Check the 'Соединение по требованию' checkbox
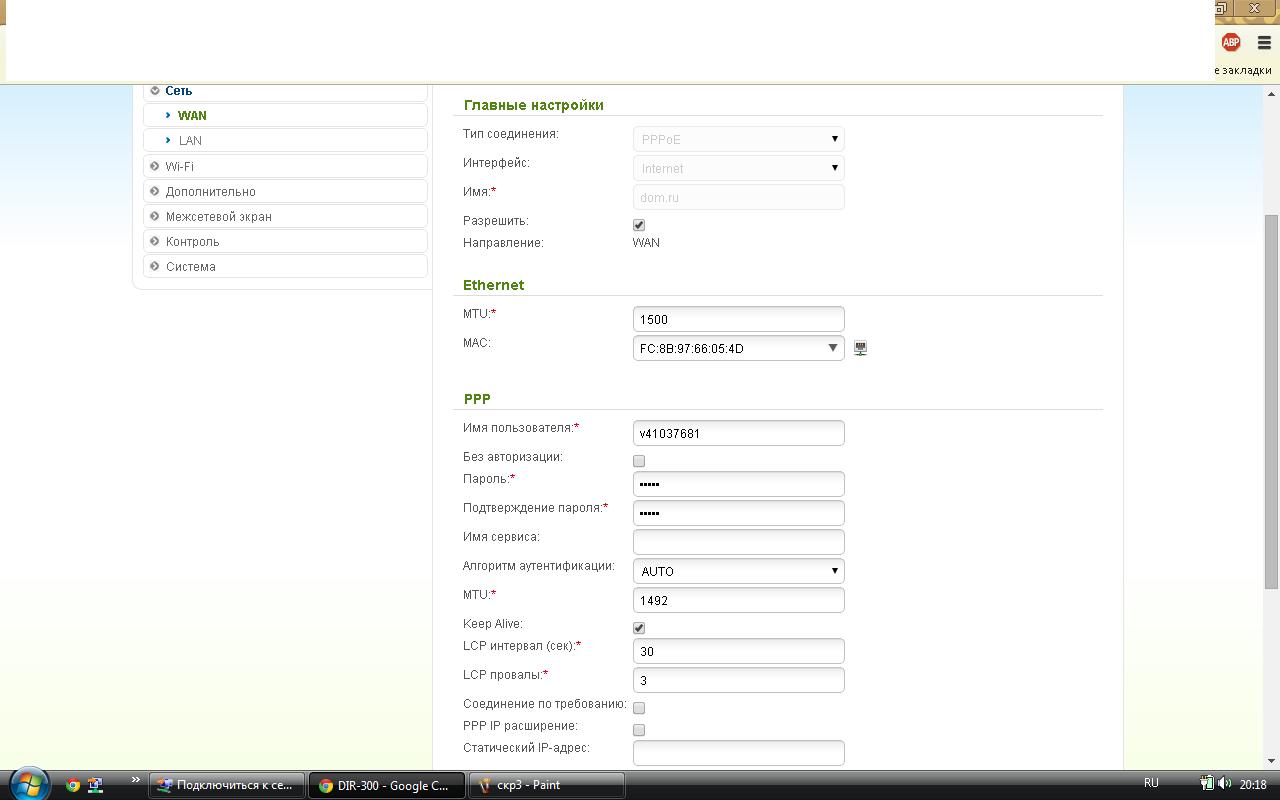 [639, 708]
